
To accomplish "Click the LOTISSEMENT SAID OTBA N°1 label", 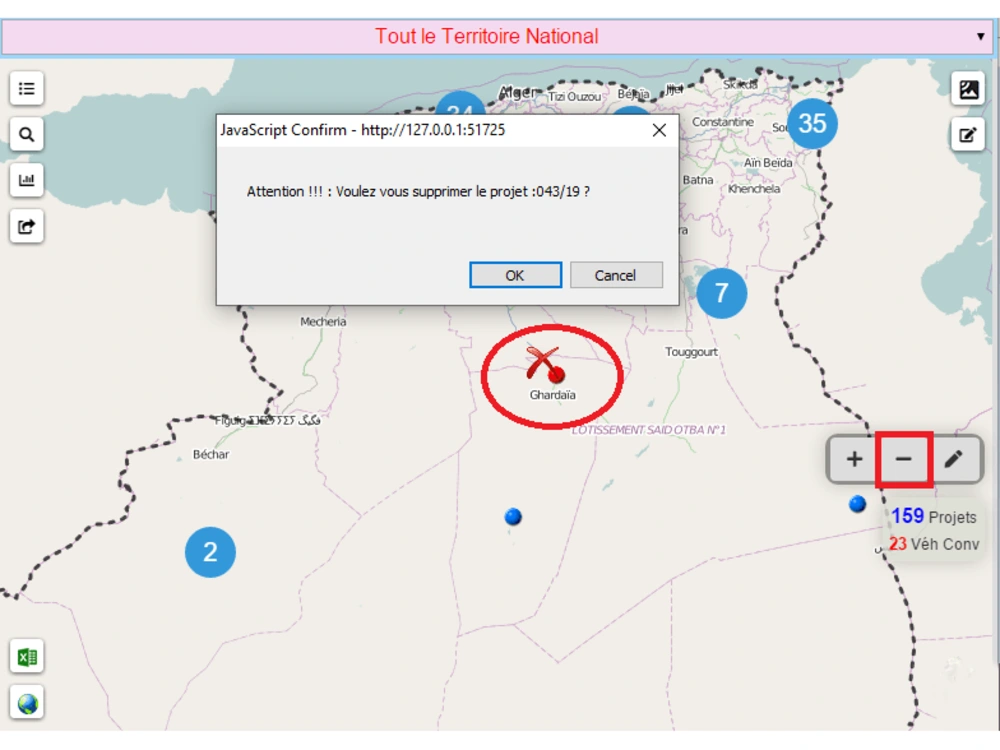I will 648,430.
